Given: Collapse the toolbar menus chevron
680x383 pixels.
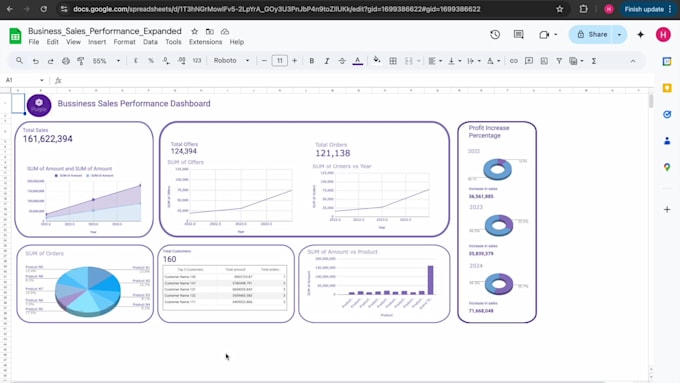Looking at the screenshot, I should [633, 61].
